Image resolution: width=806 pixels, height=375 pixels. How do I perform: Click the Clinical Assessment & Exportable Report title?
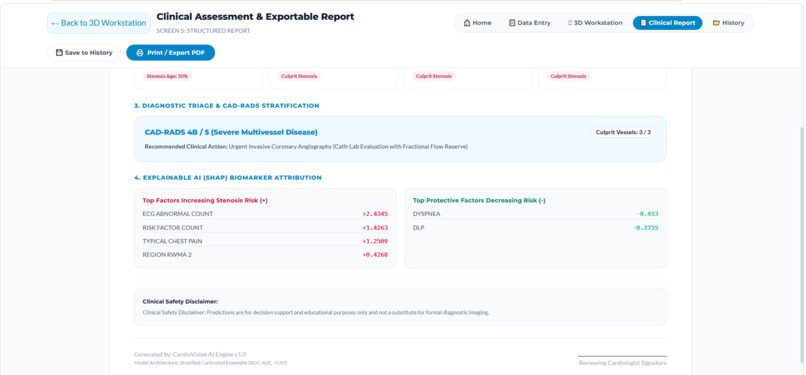coord(255,17)
